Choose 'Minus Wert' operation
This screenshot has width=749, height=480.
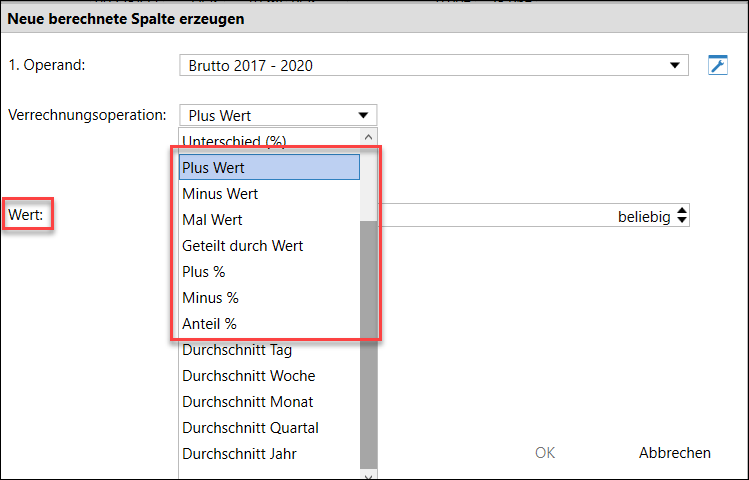pos(269,193)
